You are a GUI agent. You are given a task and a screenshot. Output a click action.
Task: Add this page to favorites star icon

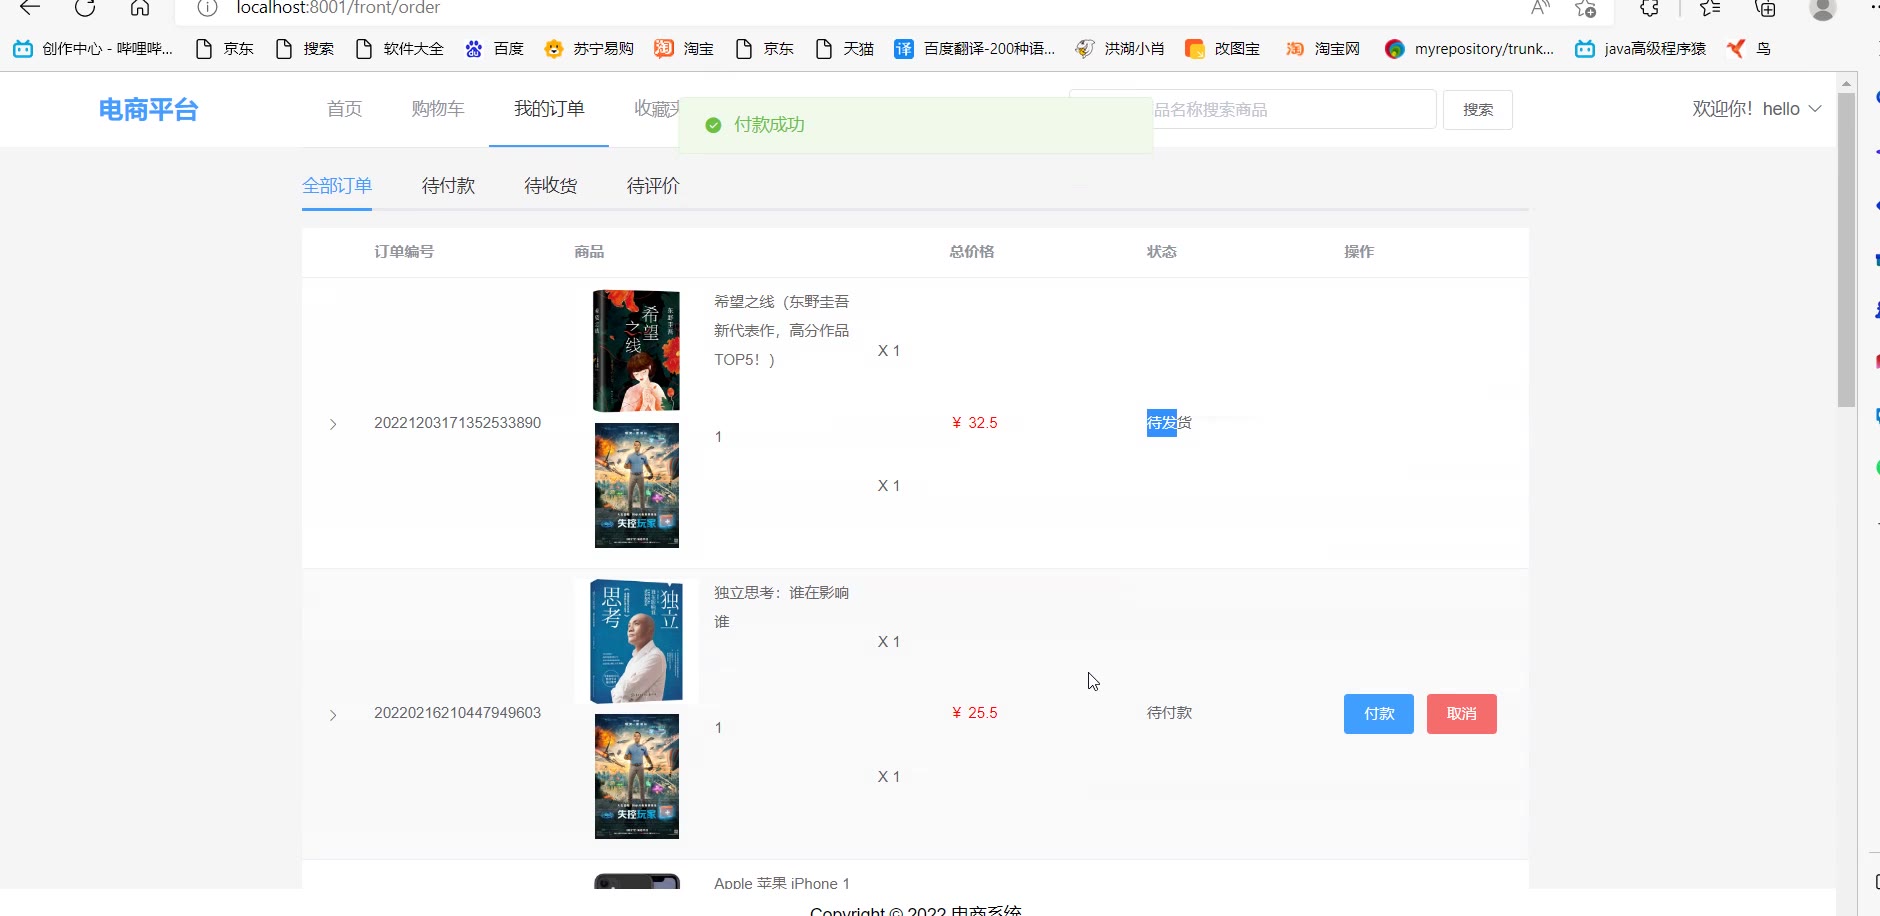1585,8
